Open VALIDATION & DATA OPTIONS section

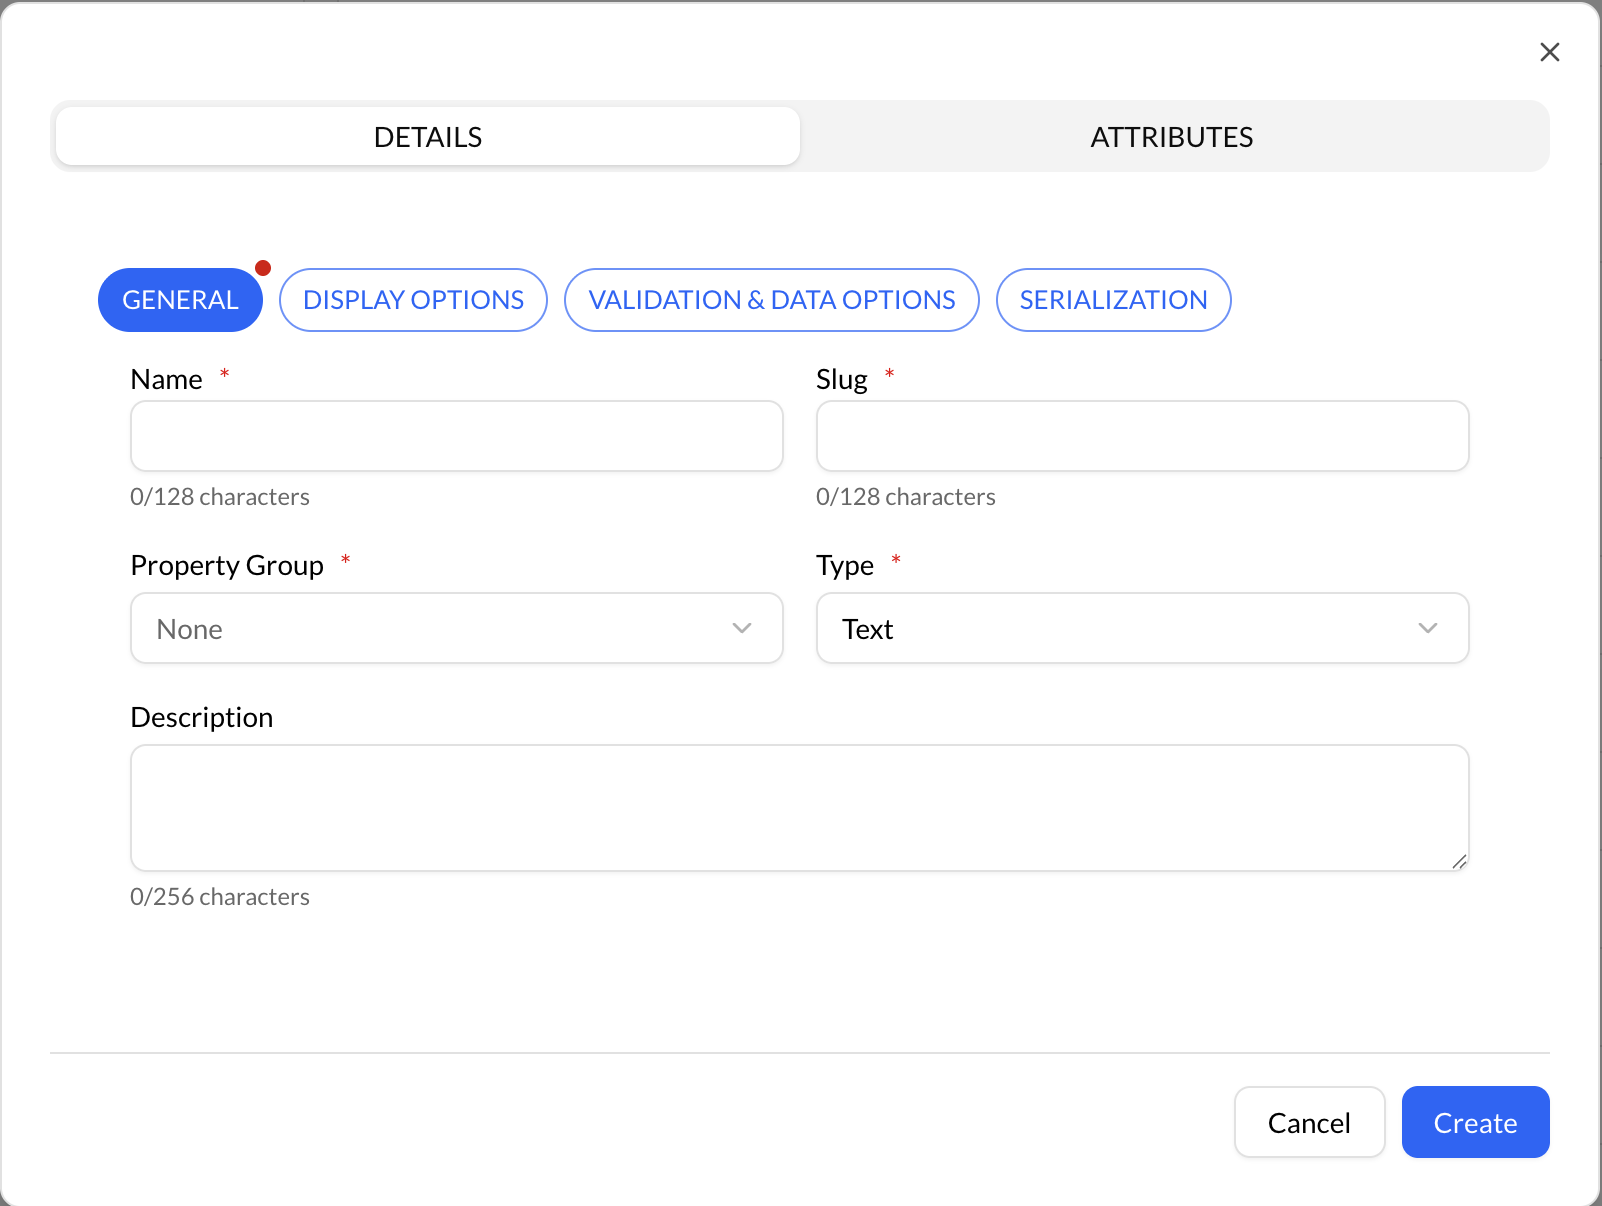tap(771, 300)
